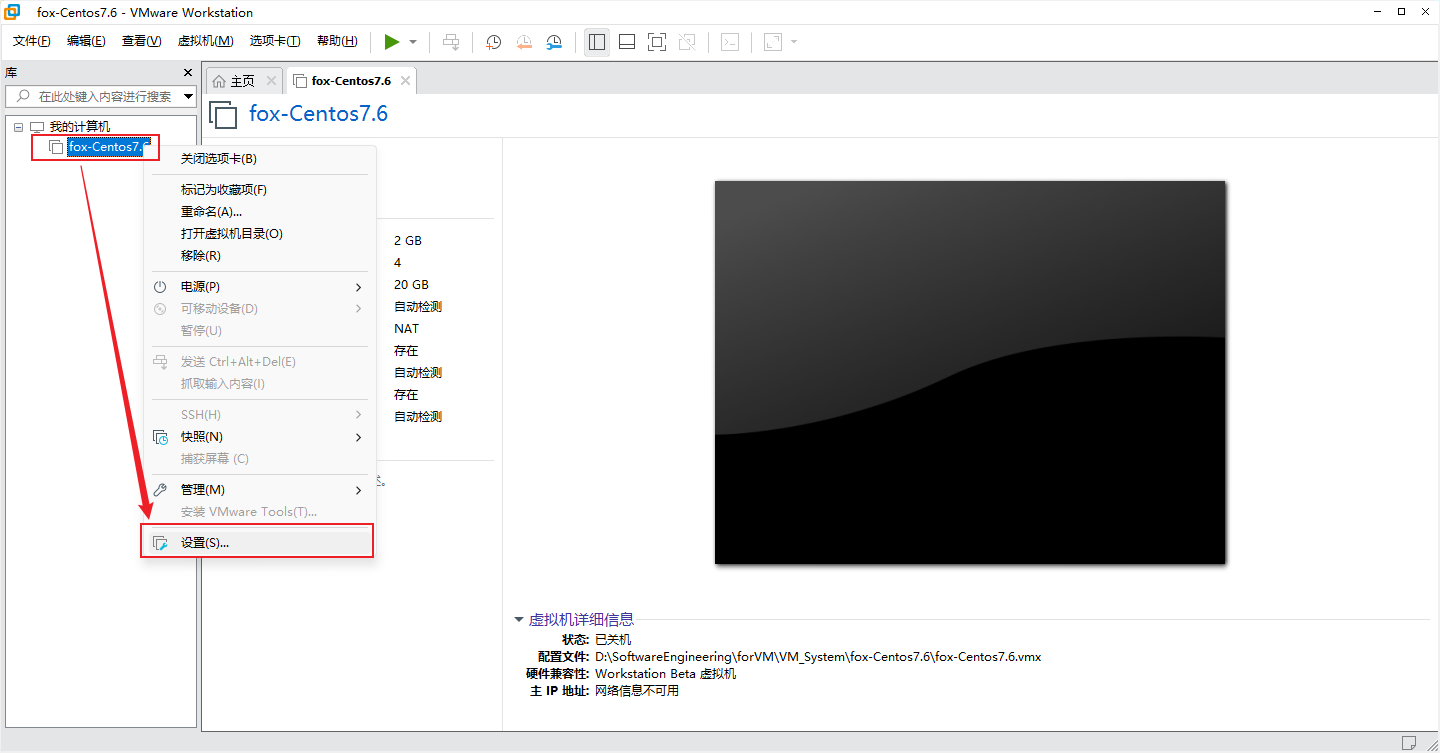Click the NAT network adapter value
The image size is (1440, 753).
(x=407, y=329)
